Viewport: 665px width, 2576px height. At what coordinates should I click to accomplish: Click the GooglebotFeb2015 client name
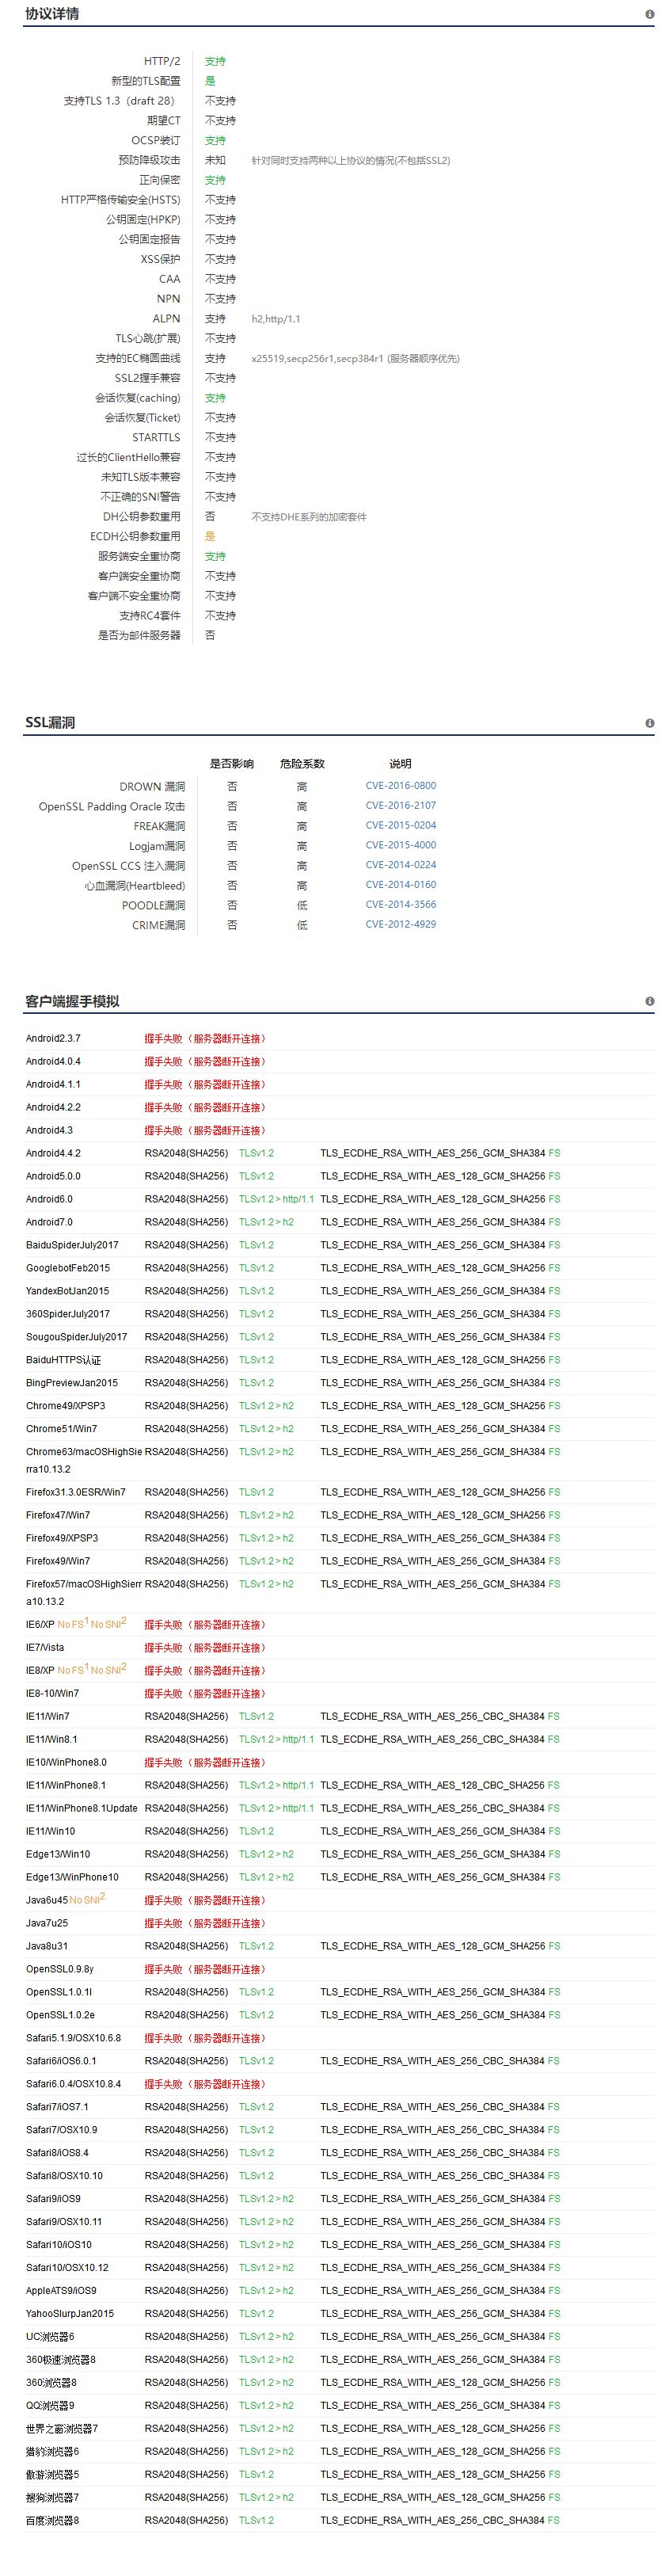pyautogui.click(x=68, y=1268)
